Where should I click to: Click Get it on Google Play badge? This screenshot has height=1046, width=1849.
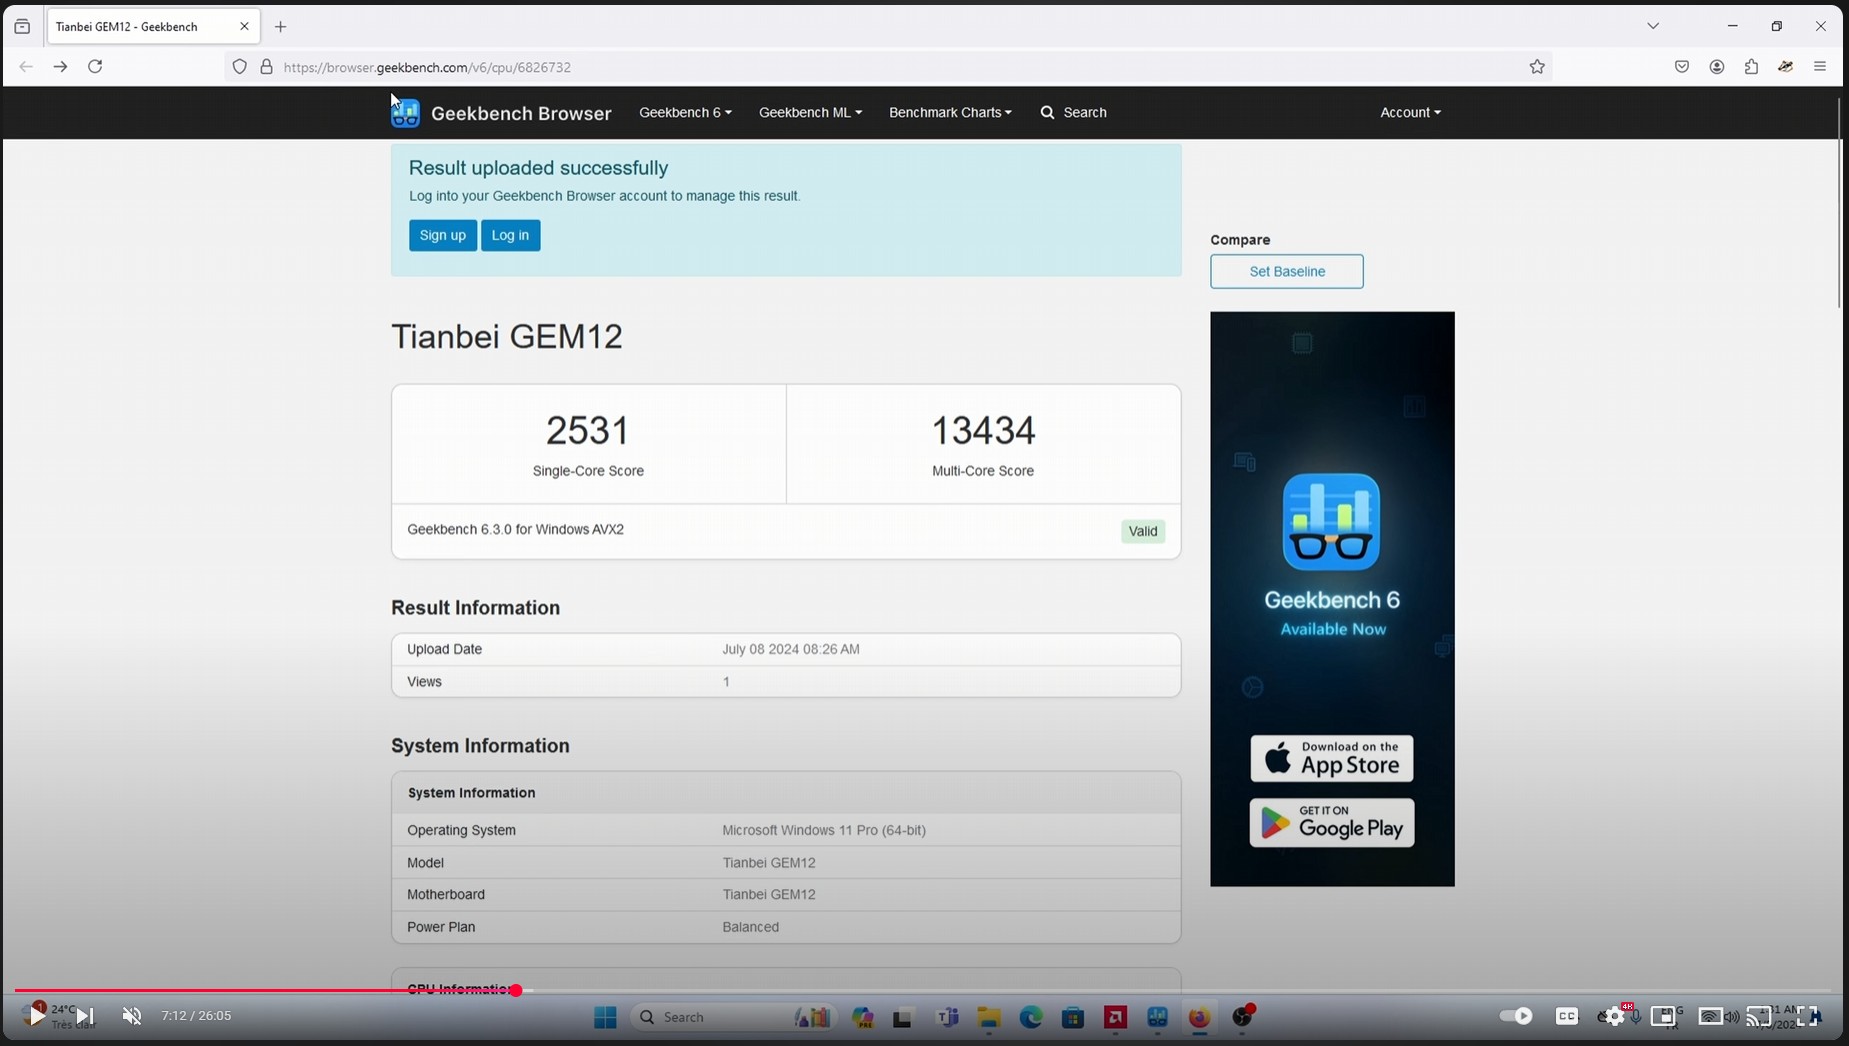pos(1332,823)
